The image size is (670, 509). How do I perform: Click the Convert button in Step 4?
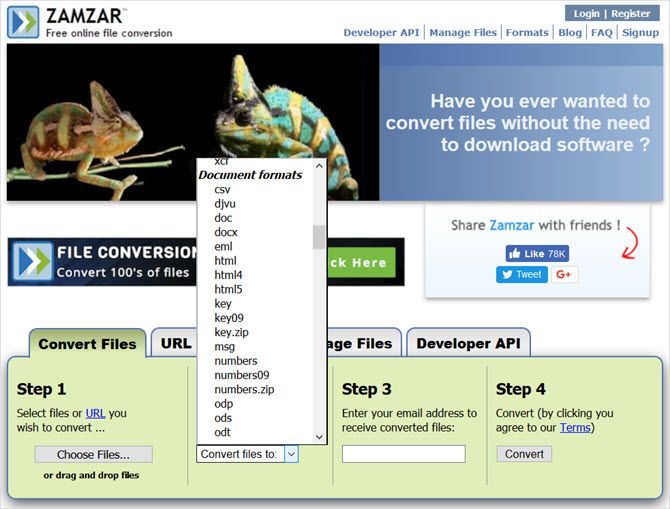click(524, 454)
